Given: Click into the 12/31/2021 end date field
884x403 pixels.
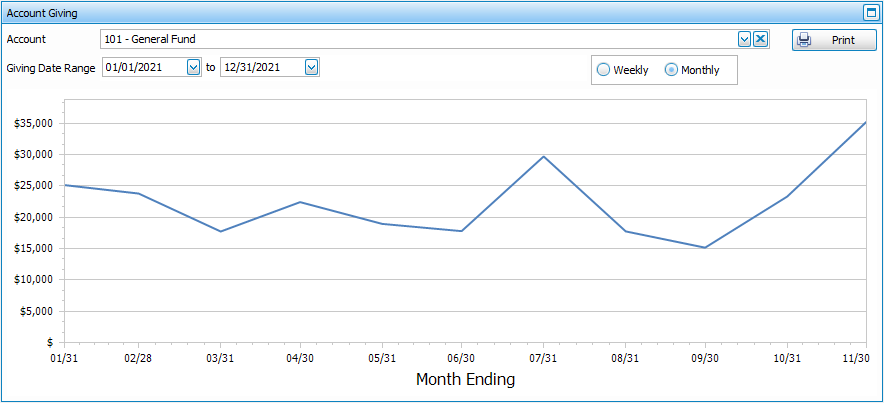Looking at the screenshot, I should click(x=261, y=67).
